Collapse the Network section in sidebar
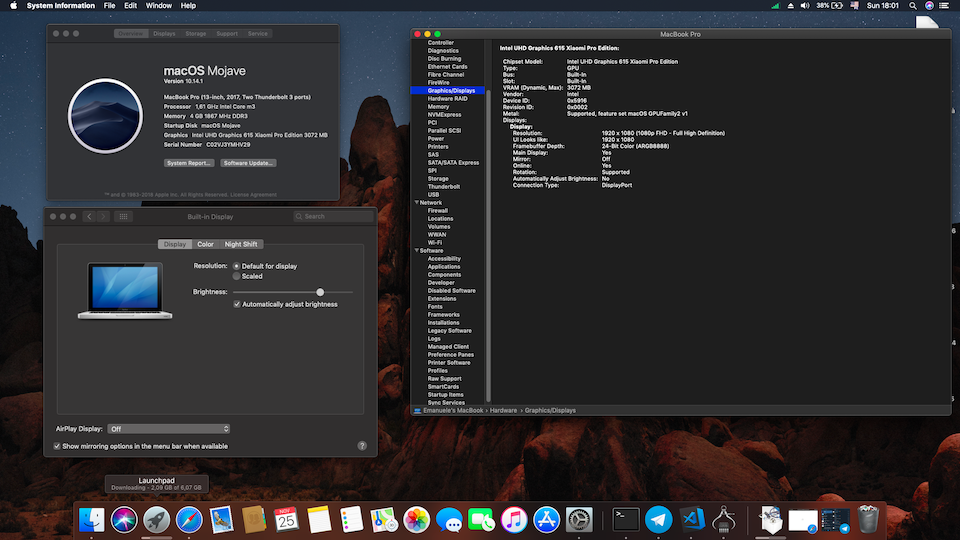This screenshot has height=540, width=960. click(416, 202)
